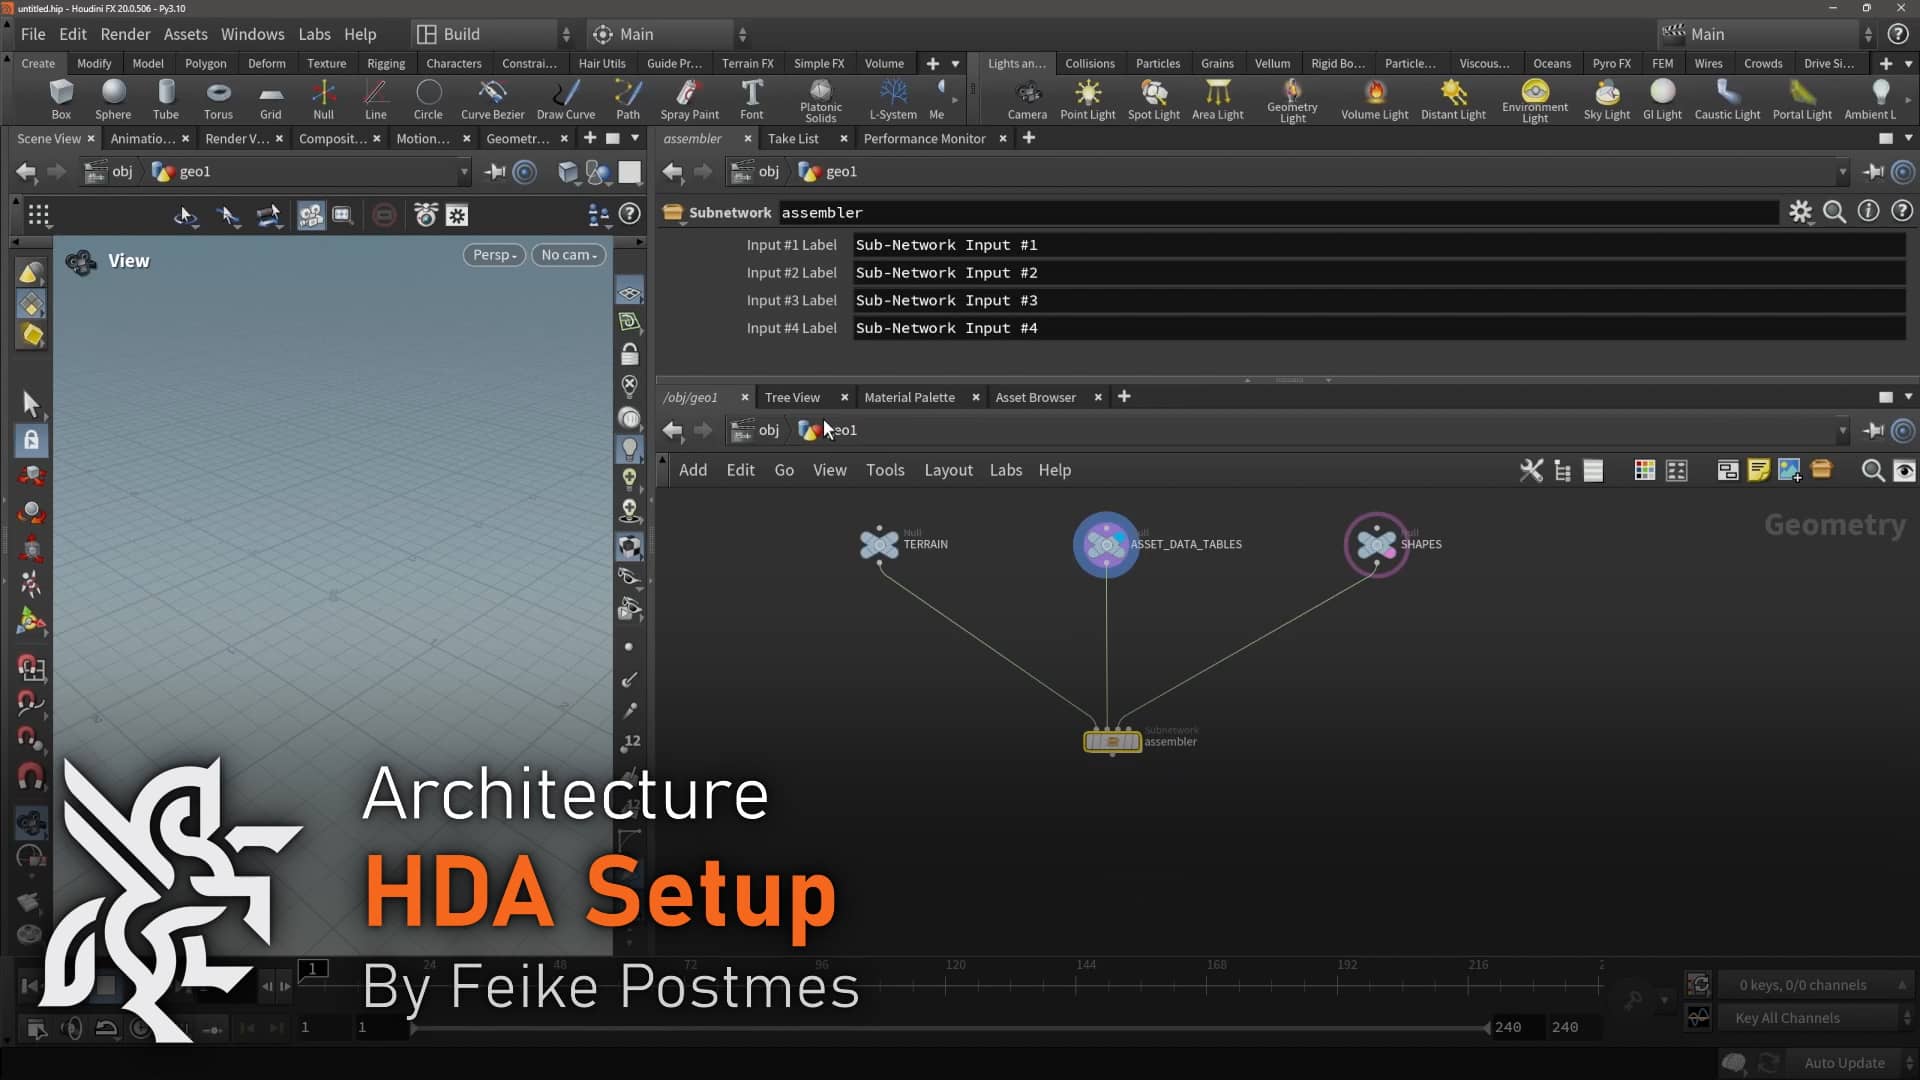Select the Spray Paint shelf tool
This screenshot has height=1080, width=1920.
(x=689, y=99)
